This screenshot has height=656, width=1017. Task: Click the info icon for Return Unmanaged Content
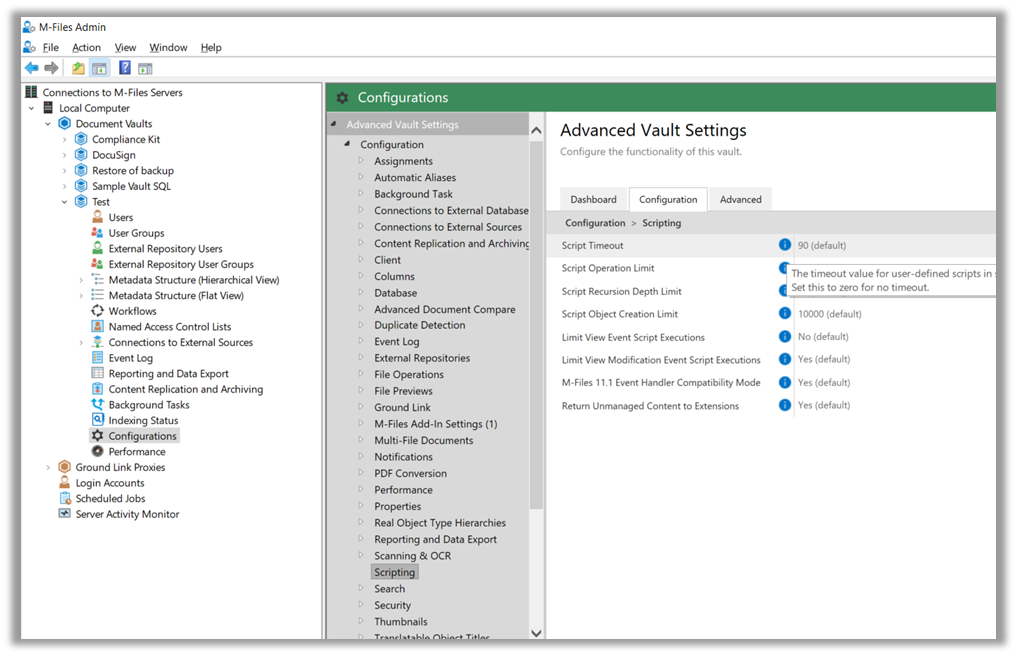pos(785,405)
